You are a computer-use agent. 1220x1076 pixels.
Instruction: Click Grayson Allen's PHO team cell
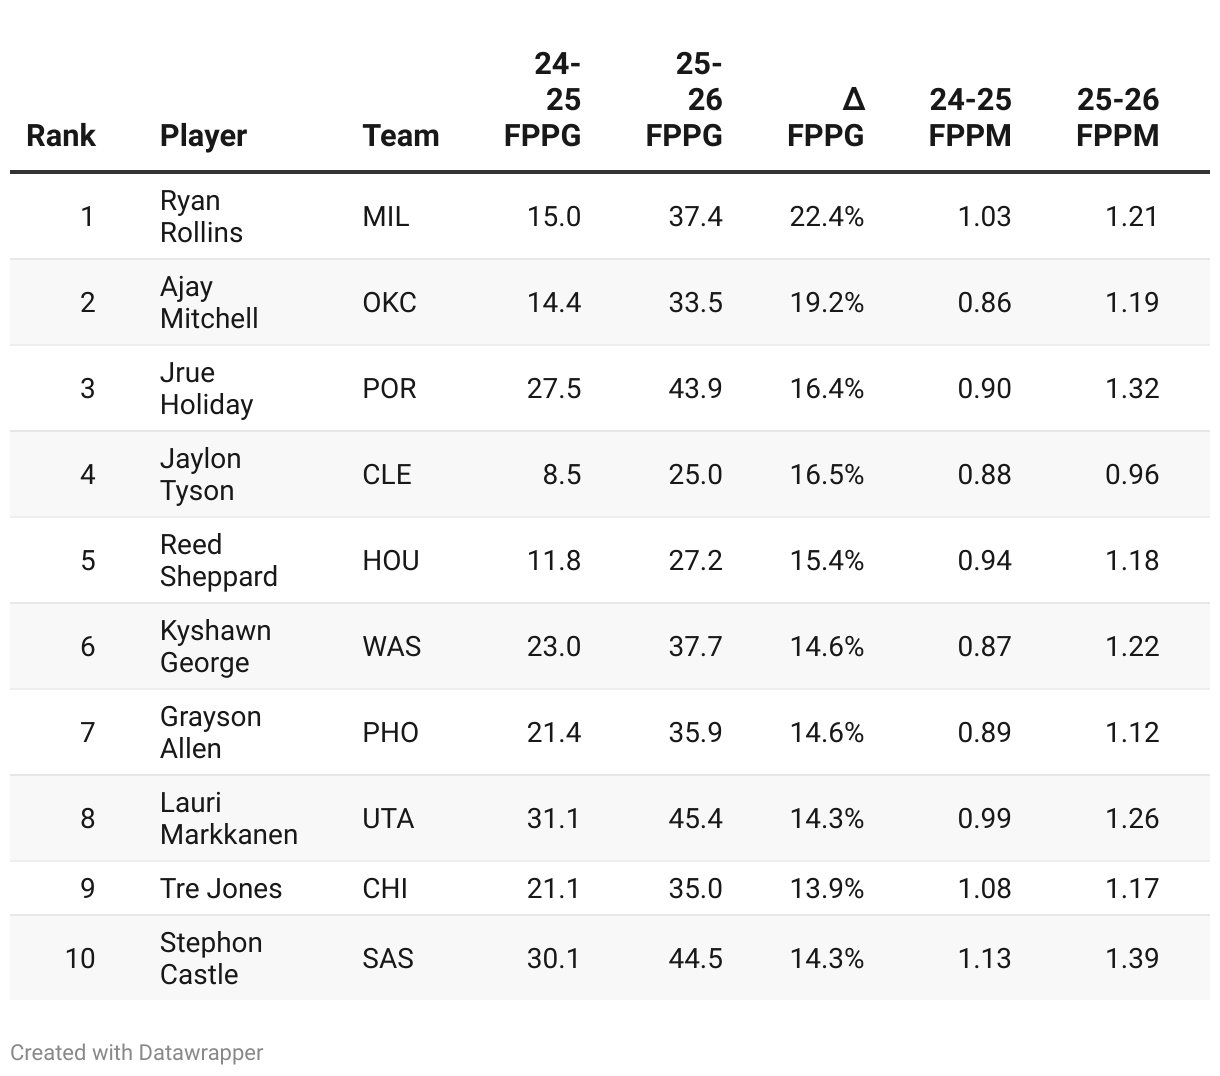coord(391,732)
